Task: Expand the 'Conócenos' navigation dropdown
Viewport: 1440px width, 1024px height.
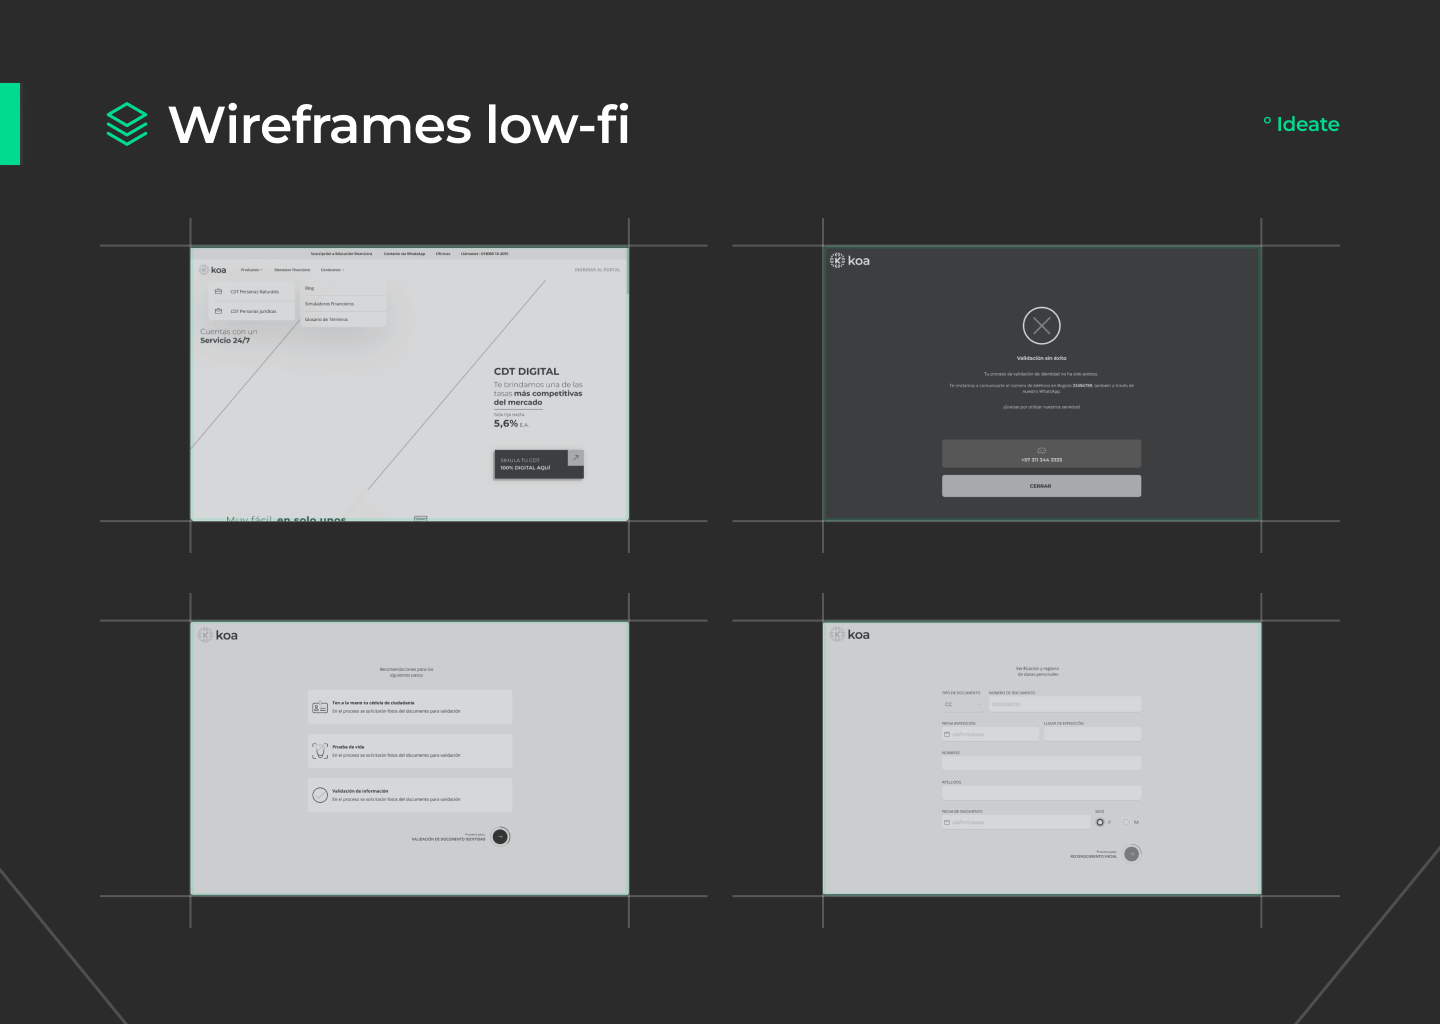Action: (332, 270)
